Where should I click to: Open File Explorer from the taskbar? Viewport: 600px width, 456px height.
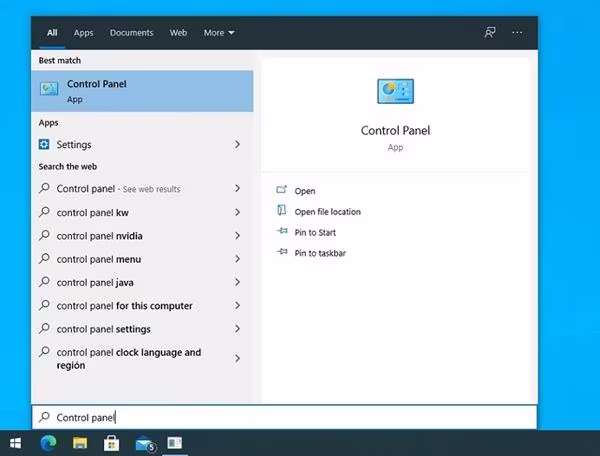pyautogui.click(x=80, y=443)
